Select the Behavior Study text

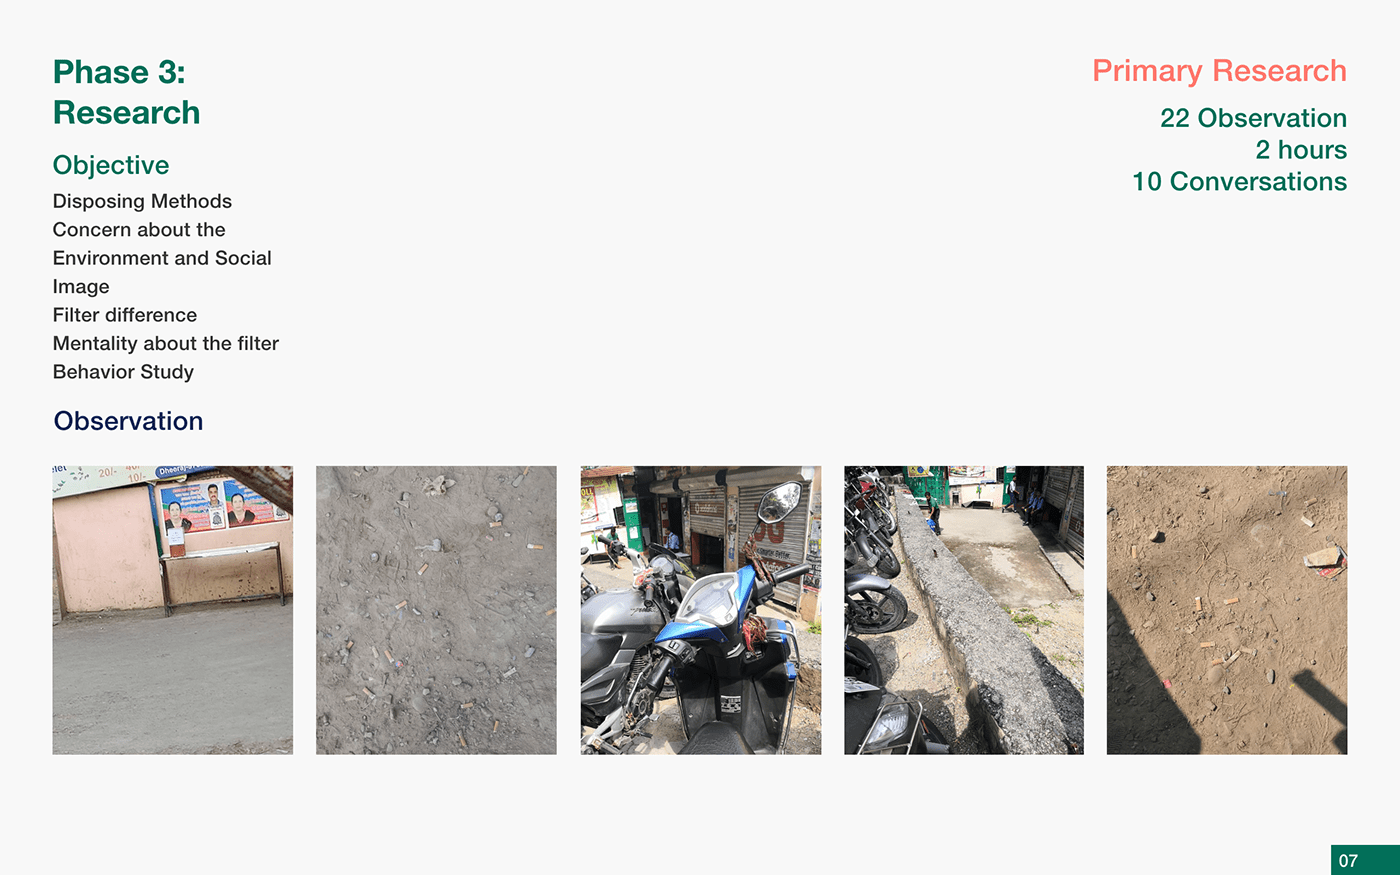coord(123,372)
